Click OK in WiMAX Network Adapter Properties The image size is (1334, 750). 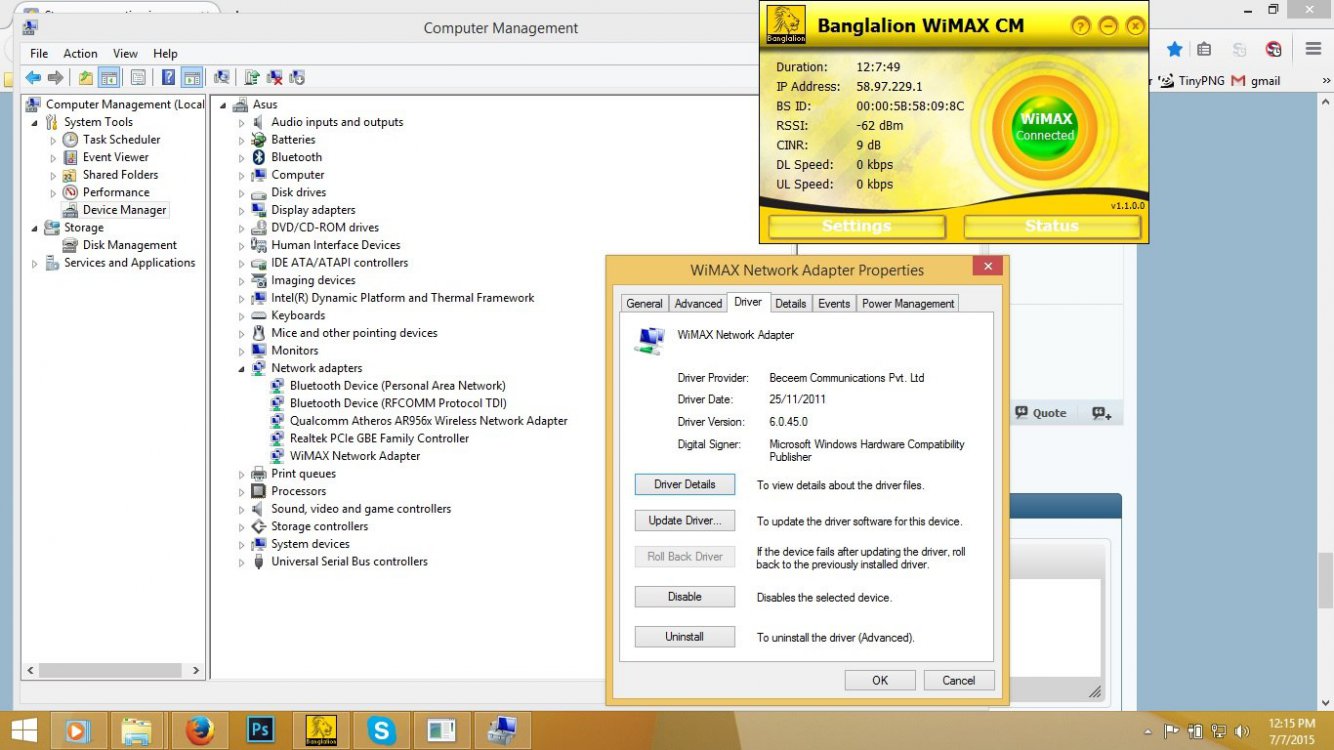(x=880, y=680)
